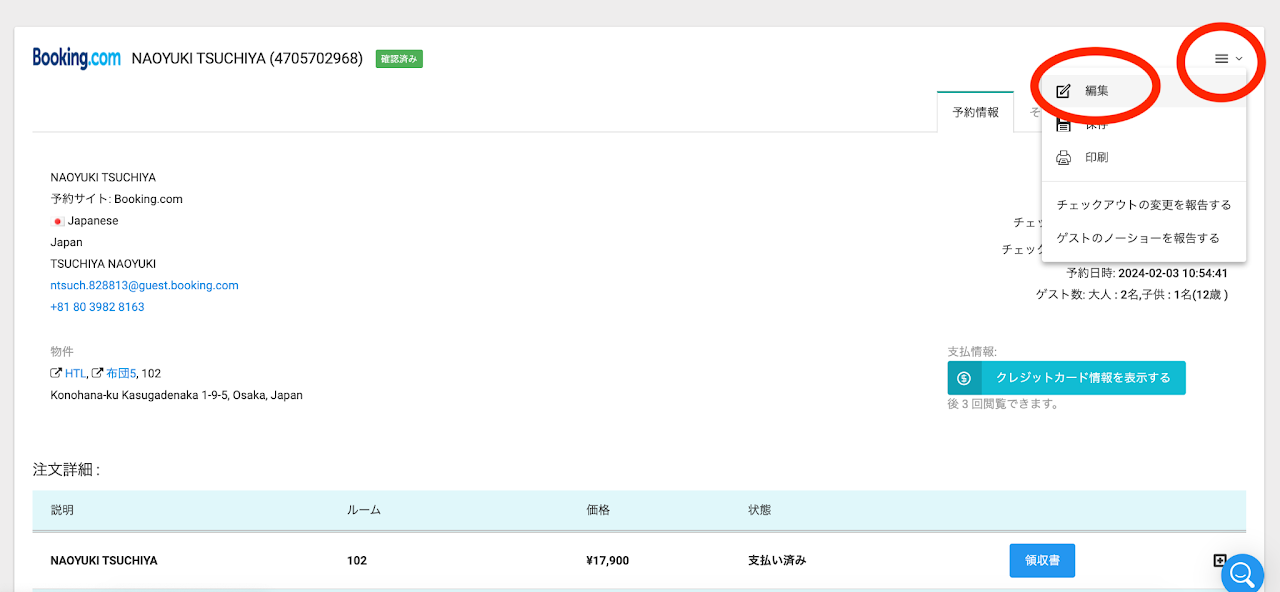Switch to the 予約情報 tab
Viewport: 1280px width, 592px height.
[975, 112]
